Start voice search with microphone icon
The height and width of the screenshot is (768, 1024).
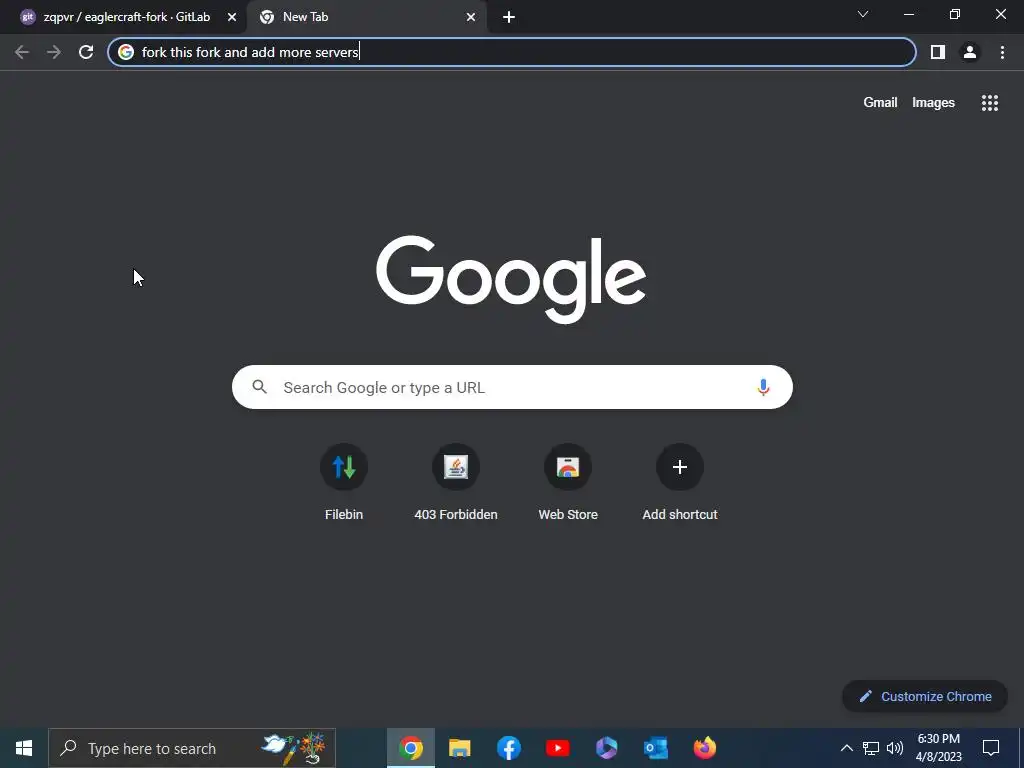pos(763,387)
